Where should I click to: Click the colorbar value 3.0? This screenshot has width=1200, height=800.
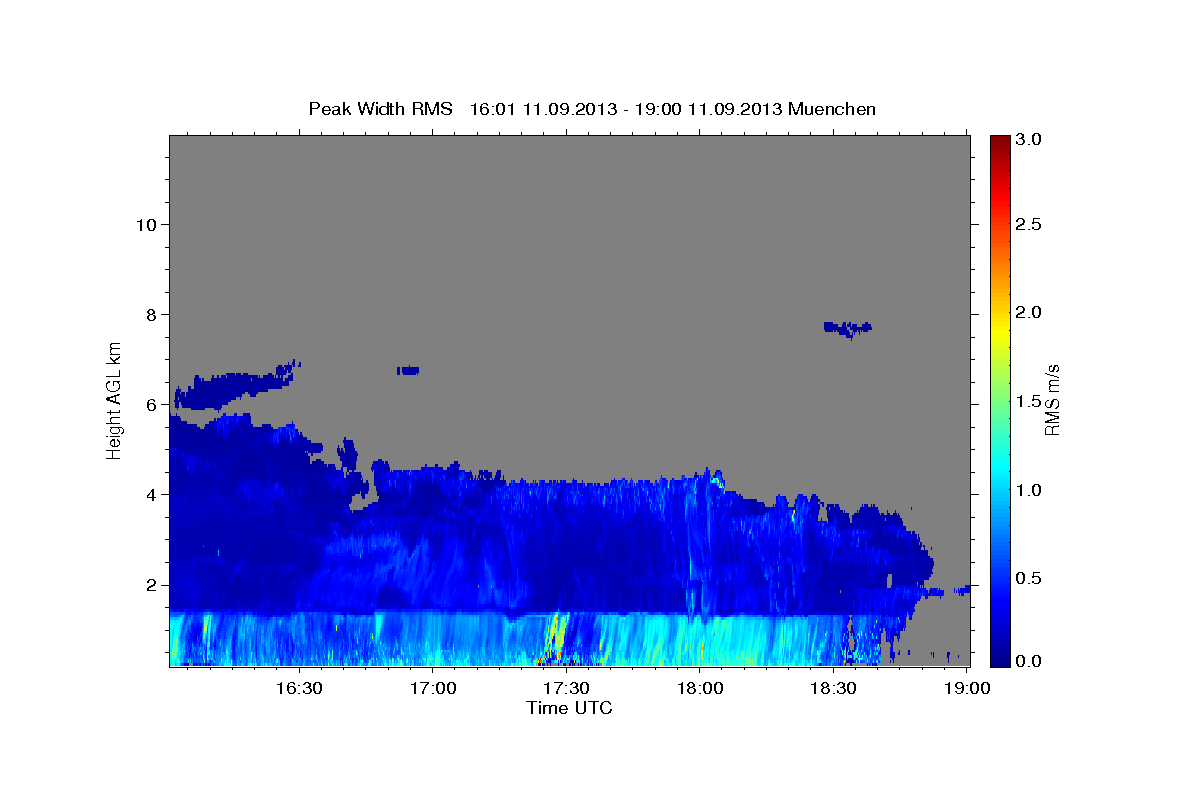(1029, 139)
